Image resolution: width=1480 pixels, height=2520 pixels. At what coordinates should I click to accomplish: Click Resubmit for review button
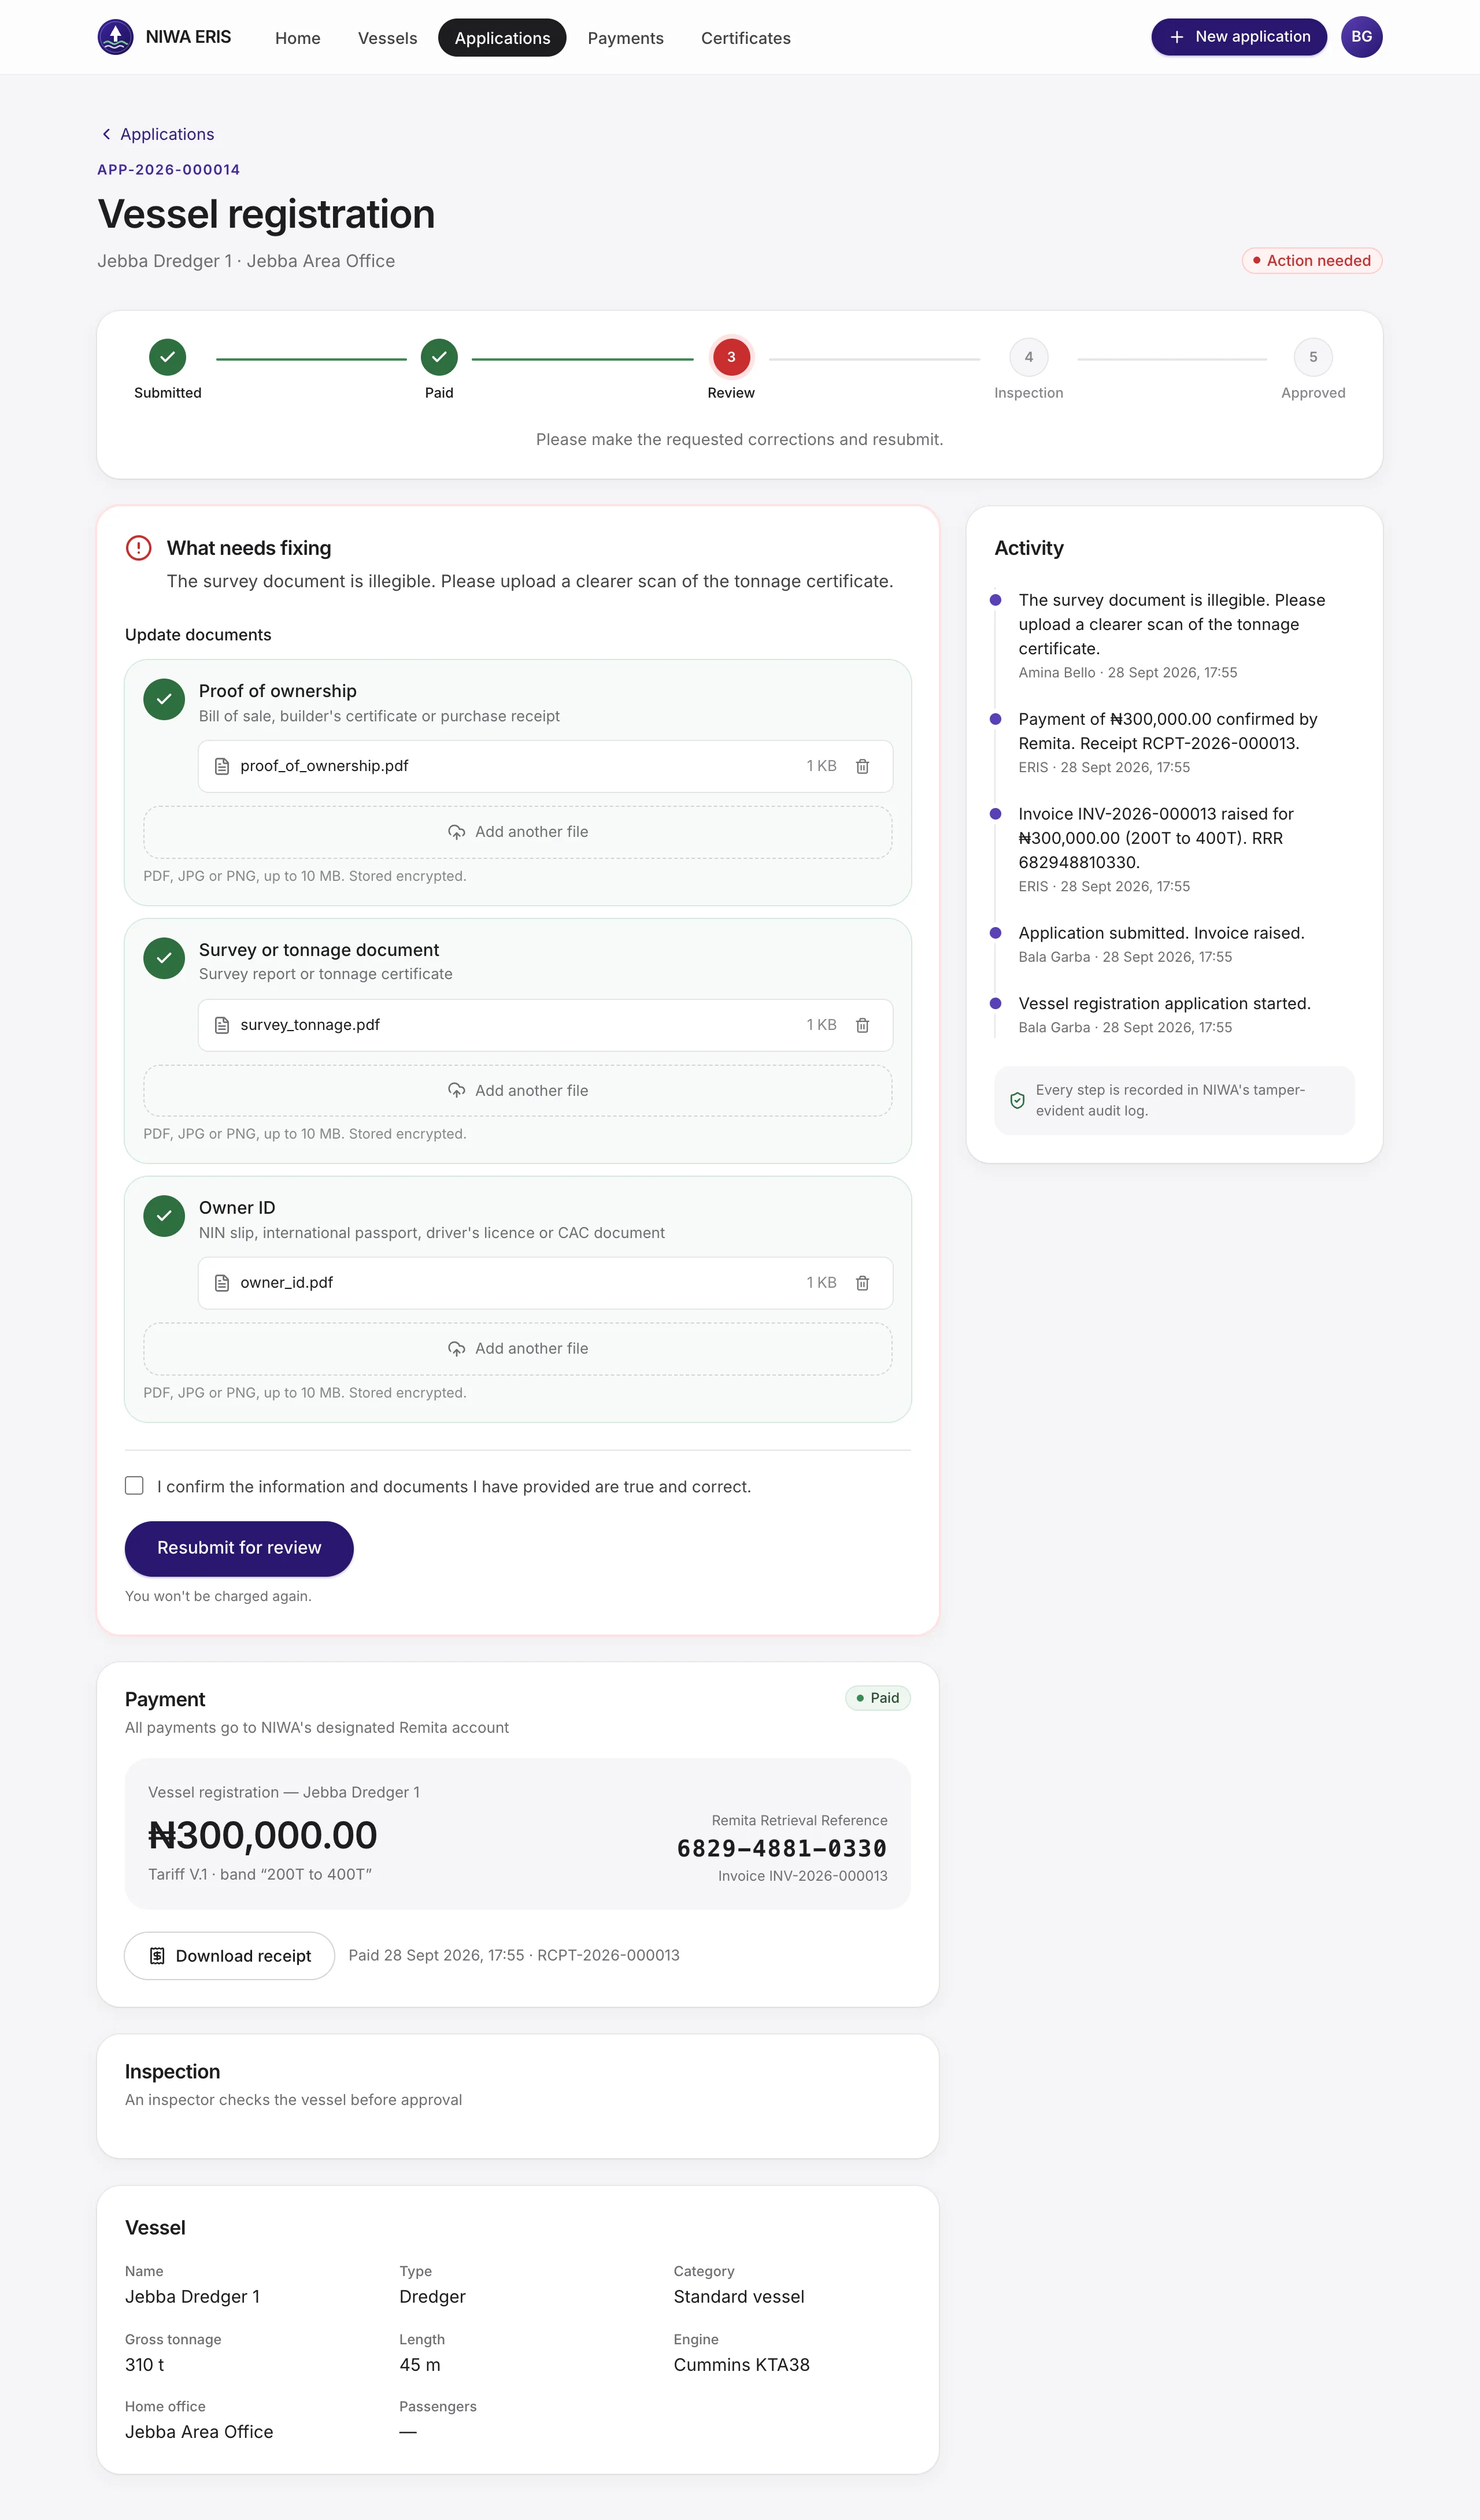tap(239, 1548)
